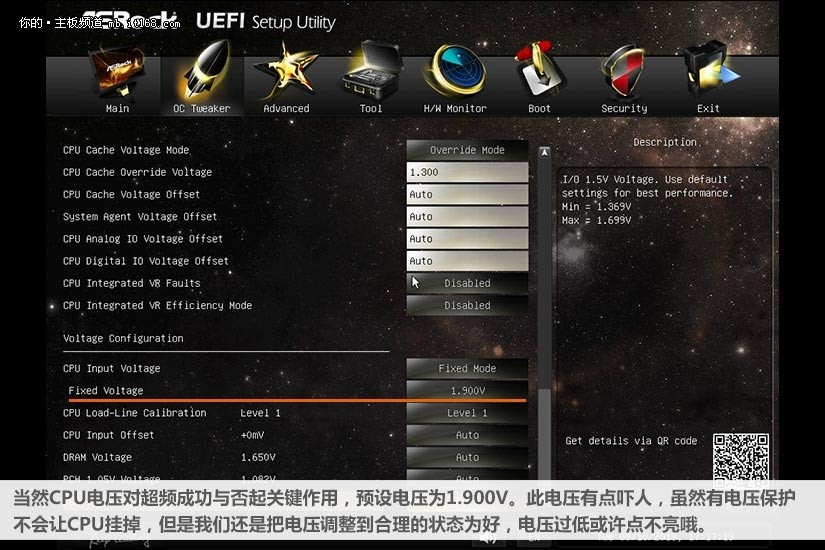Open the Security shield icon
The image size is (825, 550).
(623, 72)
